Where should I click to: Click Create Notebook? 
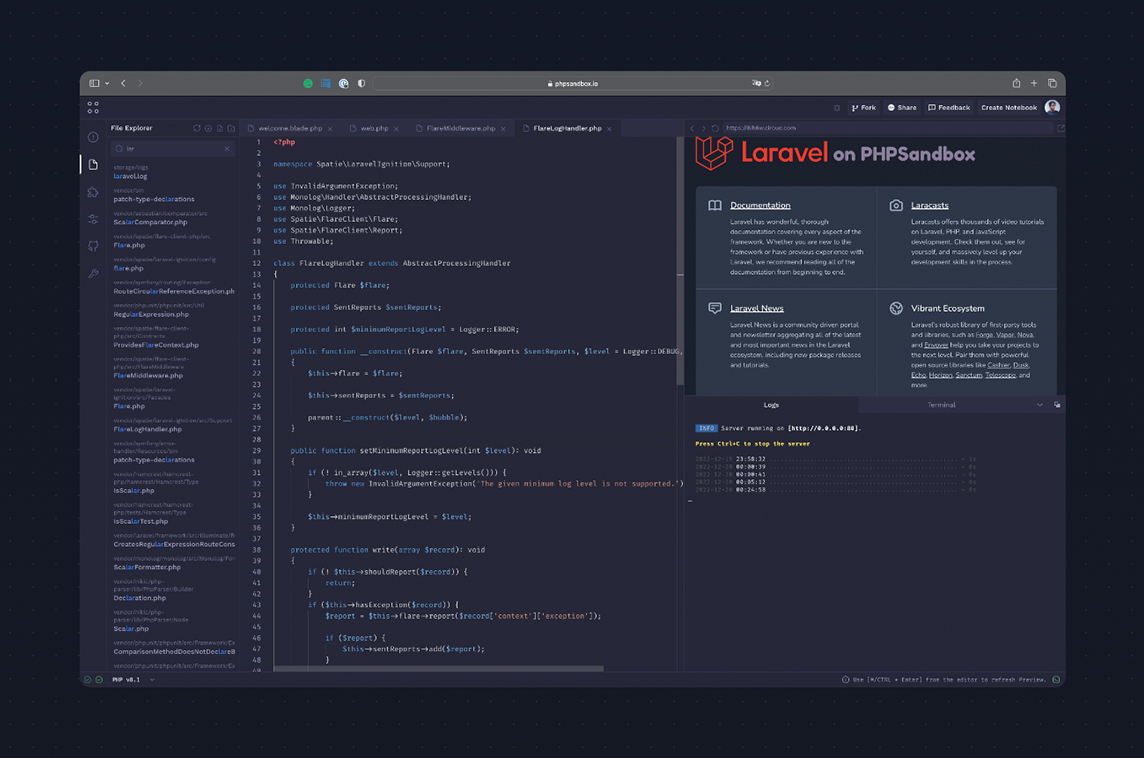point(1008,108)
